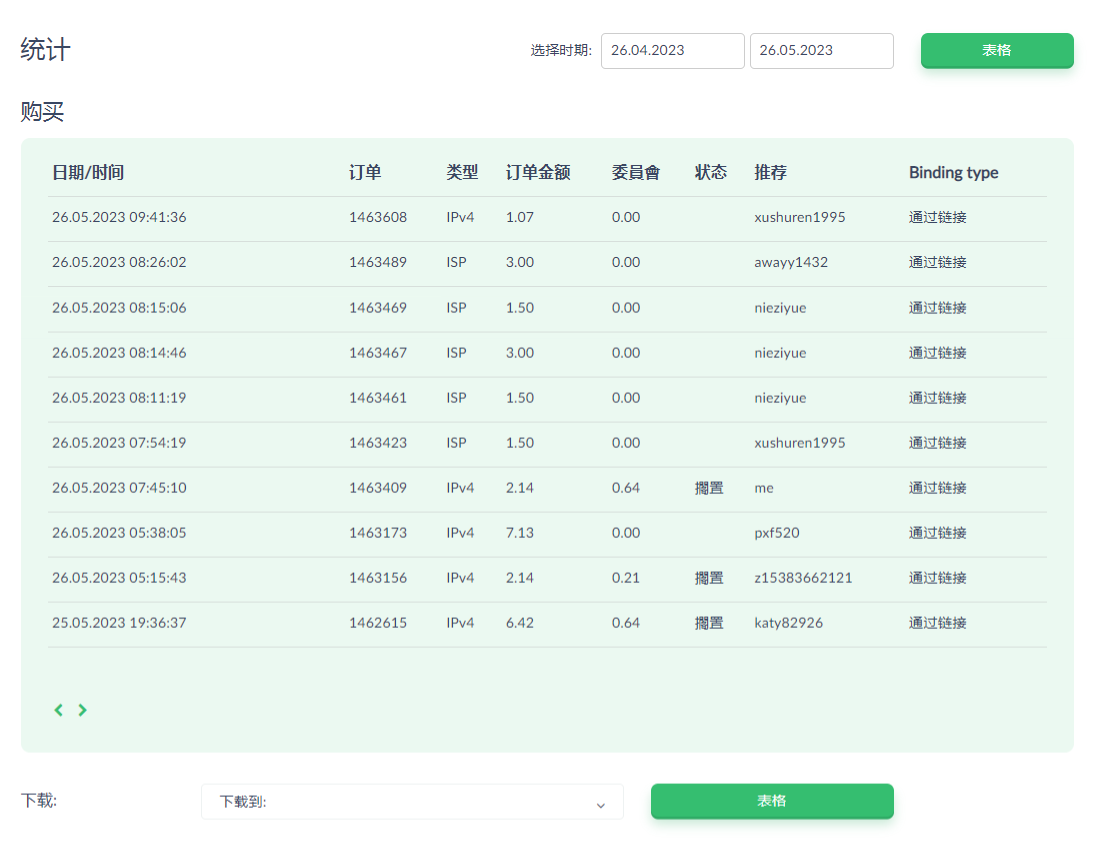Screen dimensions: 1109x845
Task: Click referrer me in order 1463409 row
Action: (x=764, y=489)
